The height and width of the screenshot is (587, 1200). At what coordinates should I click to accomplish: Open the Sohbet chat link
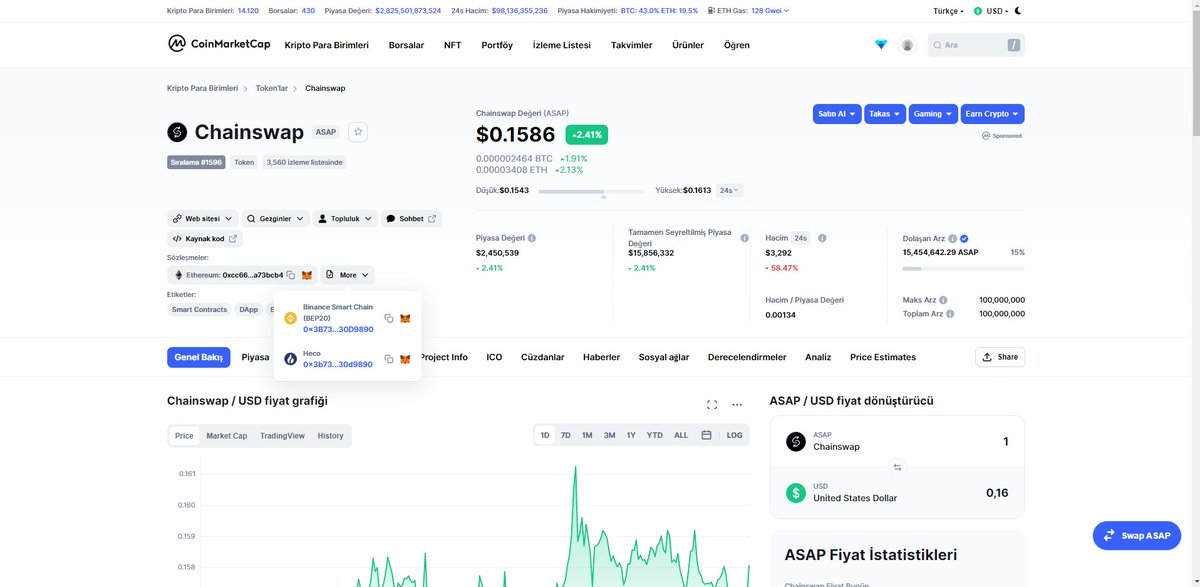[x=411, y=219]
